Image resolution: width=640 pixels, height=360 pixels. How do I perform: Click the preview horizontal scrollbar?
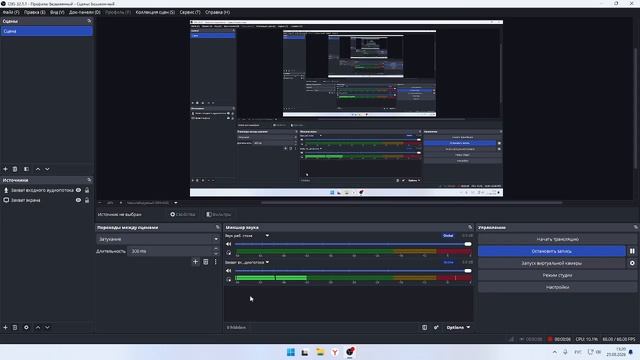tap(411, 202)
